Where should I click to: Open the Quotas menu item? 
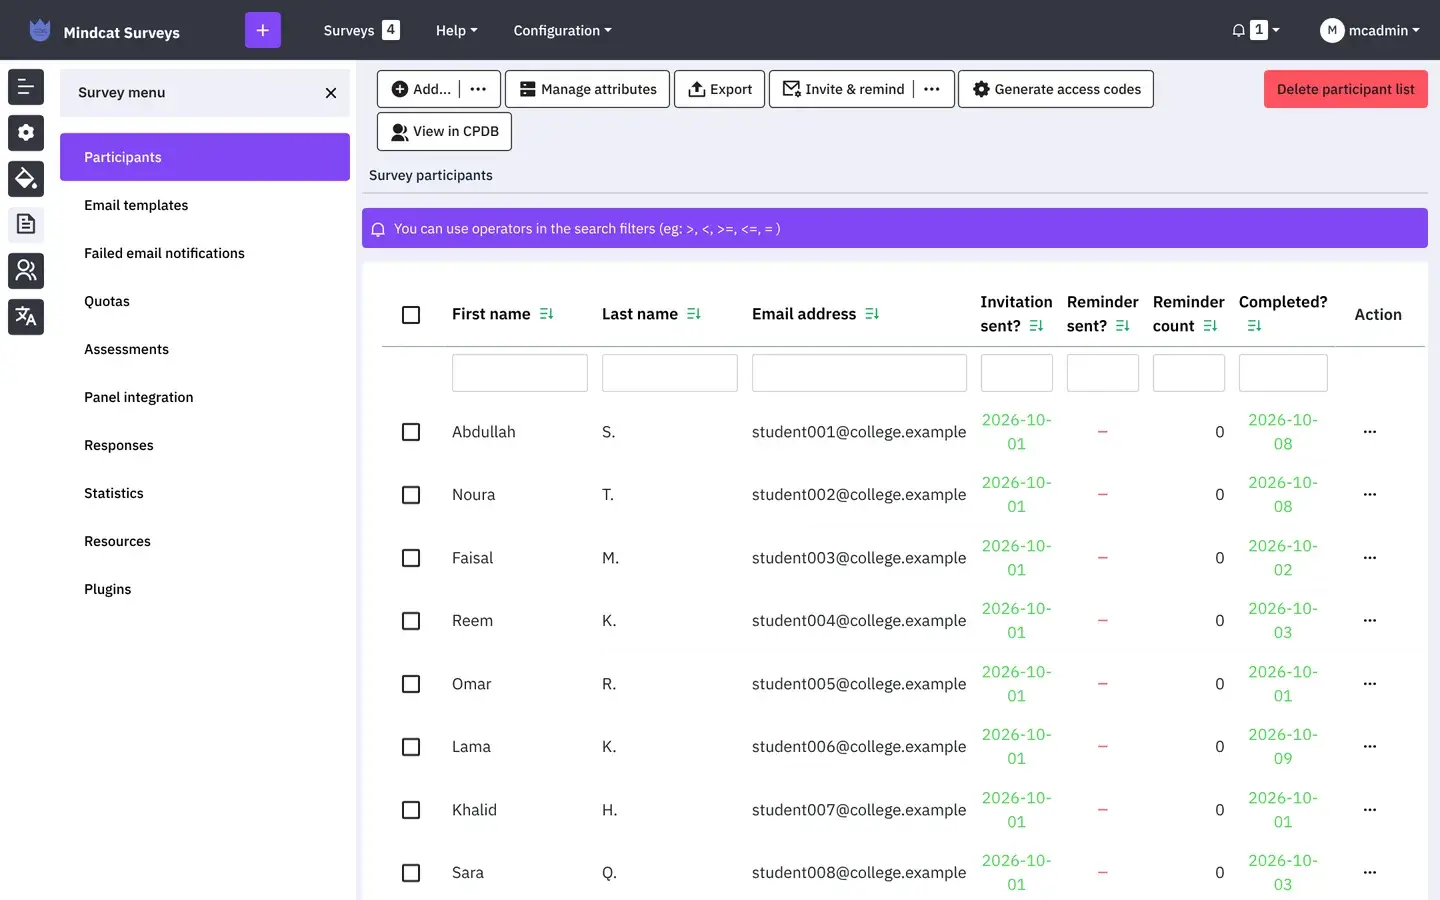107,301
